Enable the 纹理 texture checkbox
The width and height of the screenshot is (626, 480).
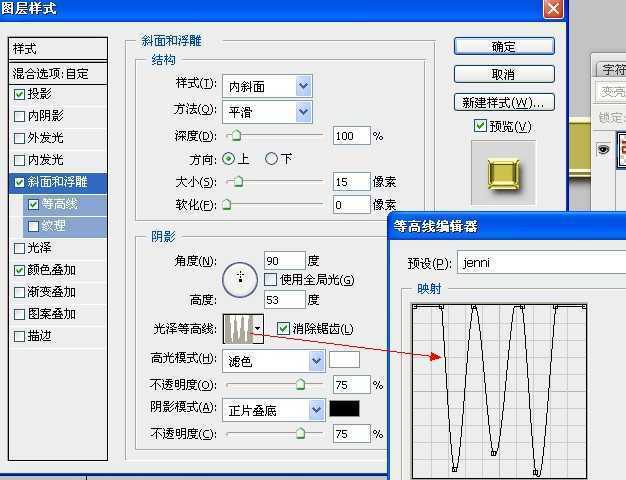pos(34,226)
